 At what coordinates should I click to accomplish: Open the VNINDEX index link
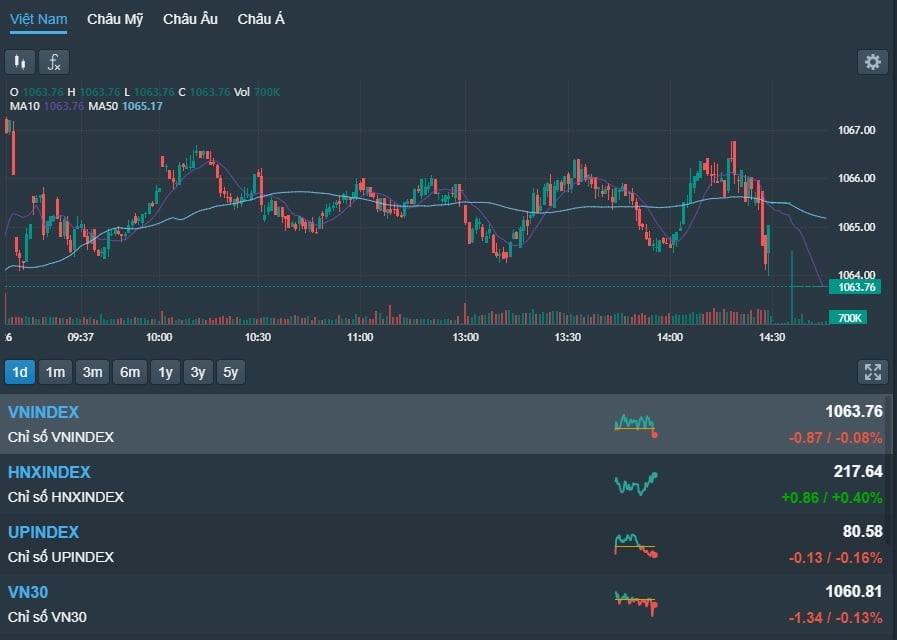click(x=43, y=412)
